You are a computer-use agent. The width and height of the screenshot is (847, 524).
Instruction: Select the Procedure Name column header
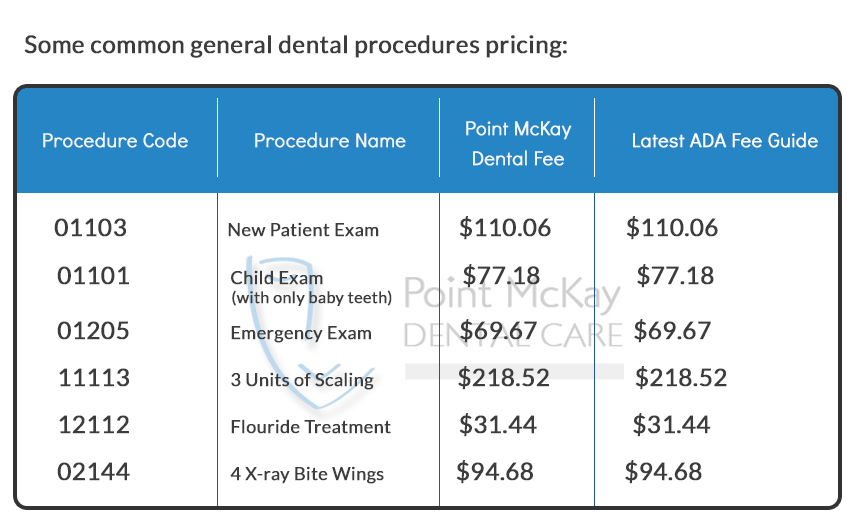click(x=330, y=141)
